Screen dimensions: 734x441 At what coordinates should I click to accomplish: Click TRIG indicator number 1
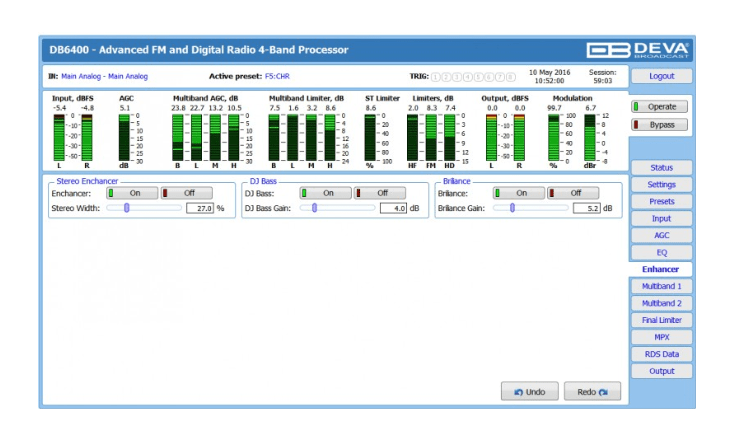click(x=436, y=76)
